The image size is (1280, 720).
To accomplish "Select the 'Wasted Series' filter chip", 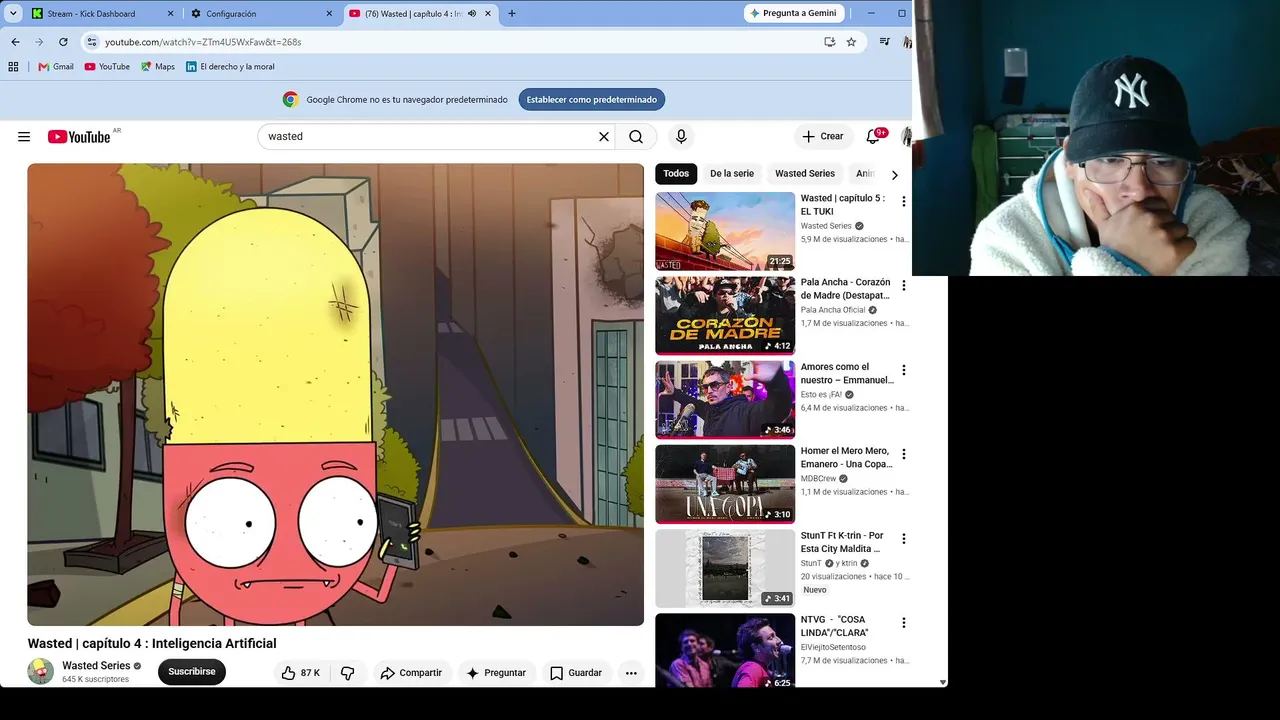I will [805, 174].
